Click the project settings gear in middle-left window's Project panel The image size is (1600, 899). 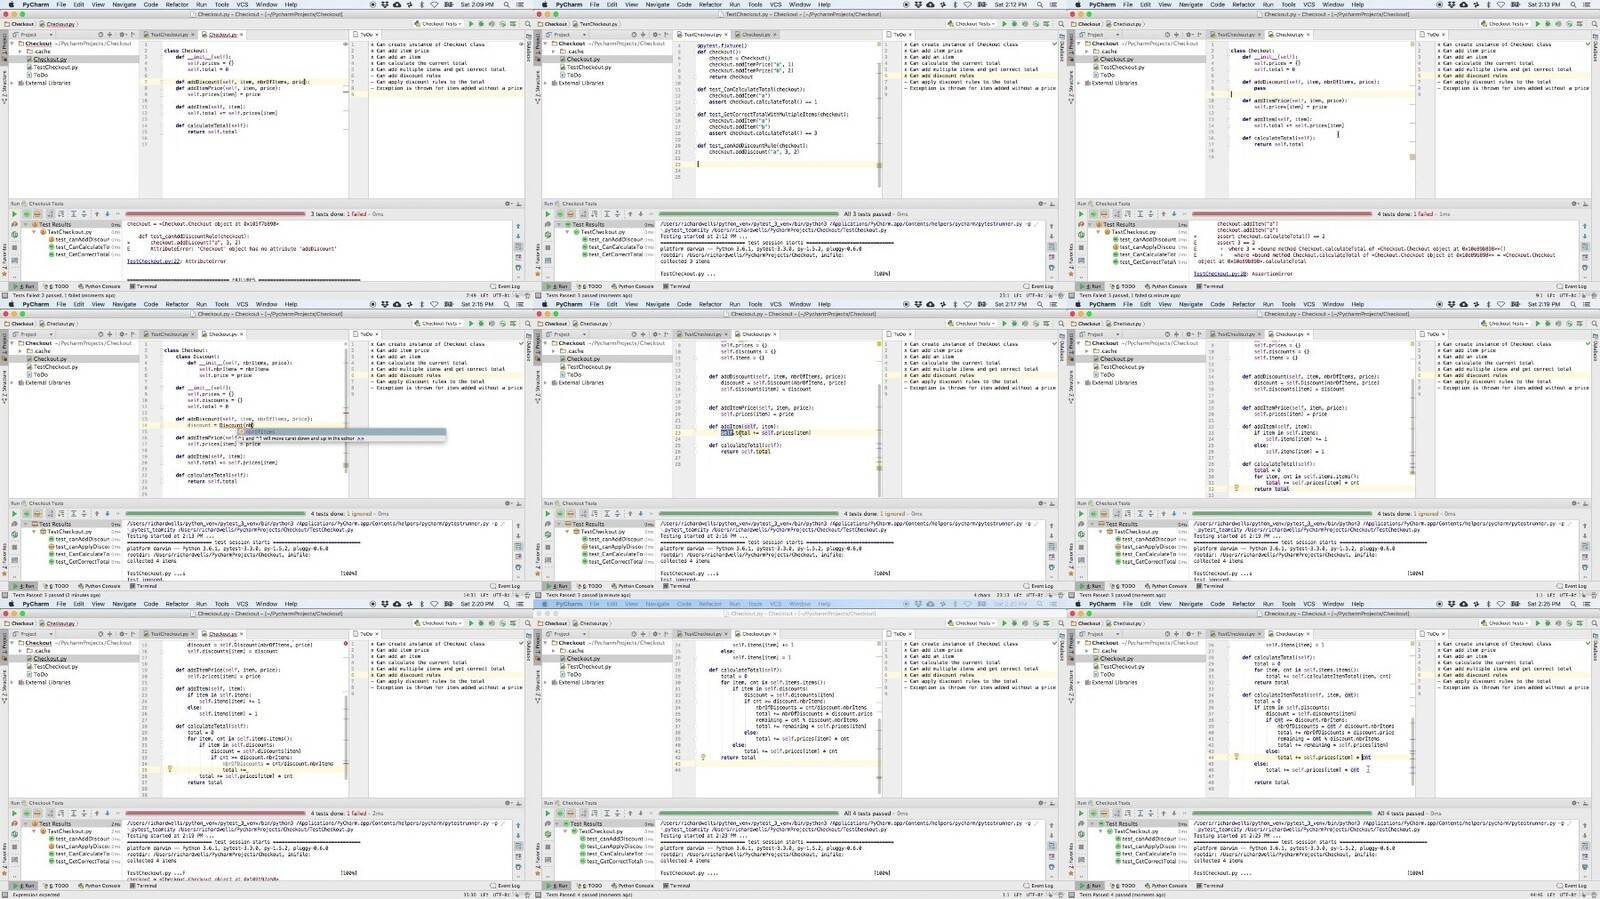(x=120, y=334)
